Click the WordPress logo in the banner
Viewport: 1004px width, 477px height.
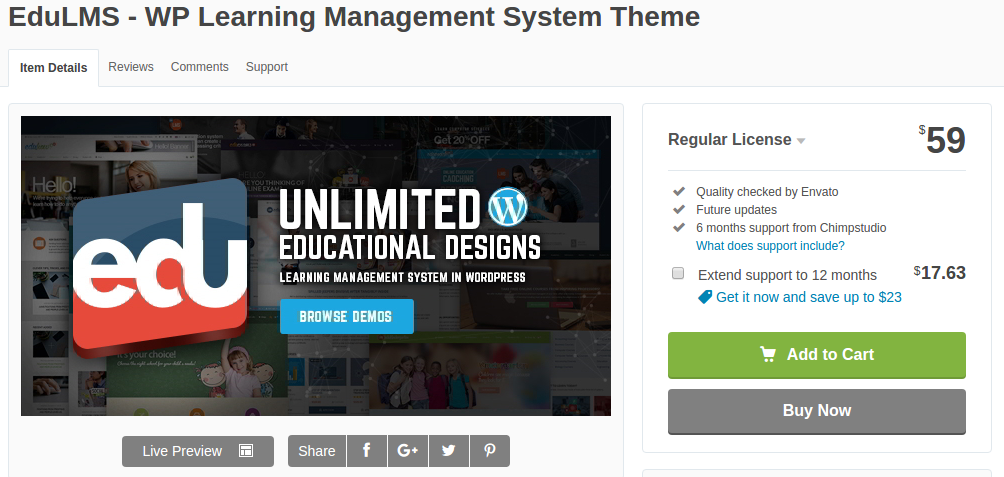(508, 207)
